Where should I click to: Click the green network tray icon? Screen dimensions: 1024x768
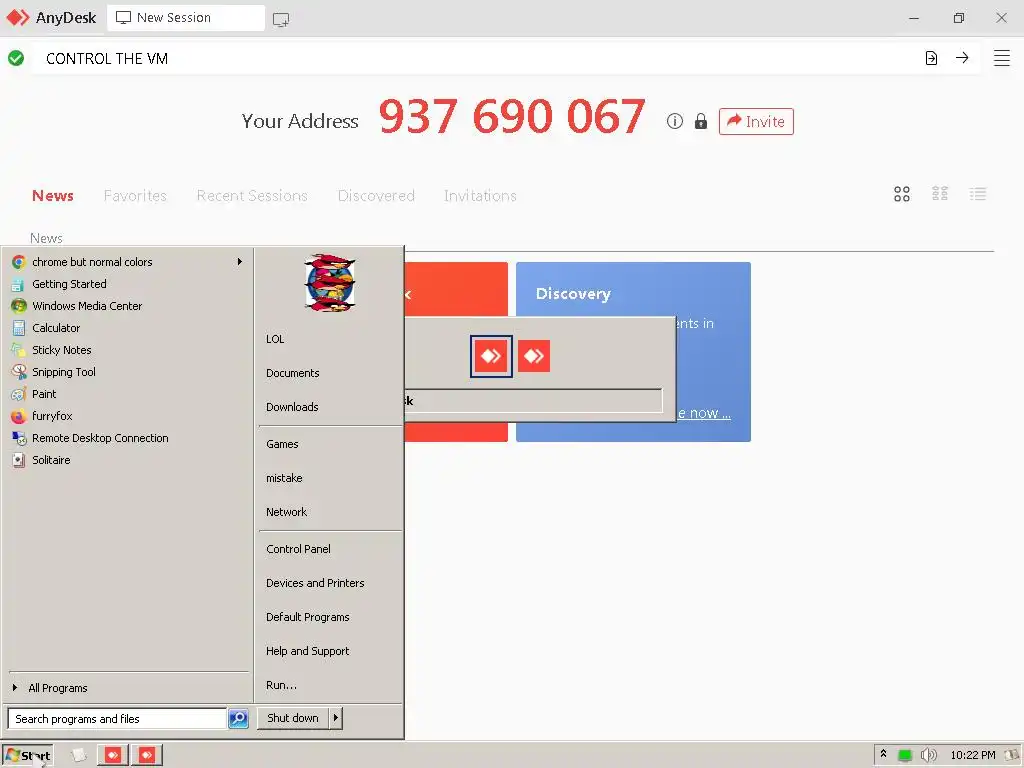[x=904, y=756]
